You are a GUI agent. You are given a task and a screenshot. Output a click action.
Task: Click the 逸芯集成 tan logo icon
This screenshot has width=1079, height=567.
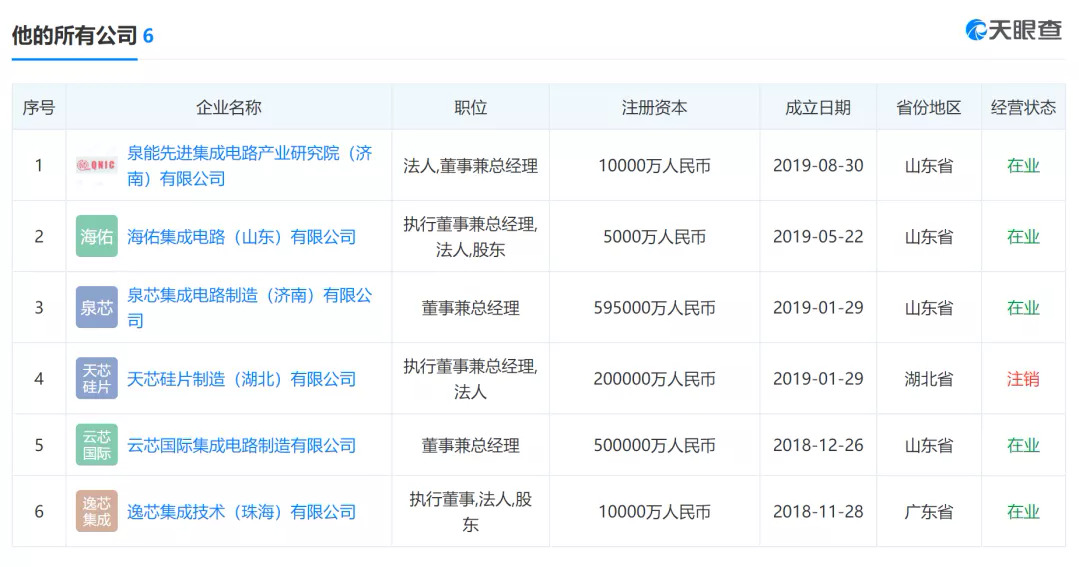(x=96, y=511)
